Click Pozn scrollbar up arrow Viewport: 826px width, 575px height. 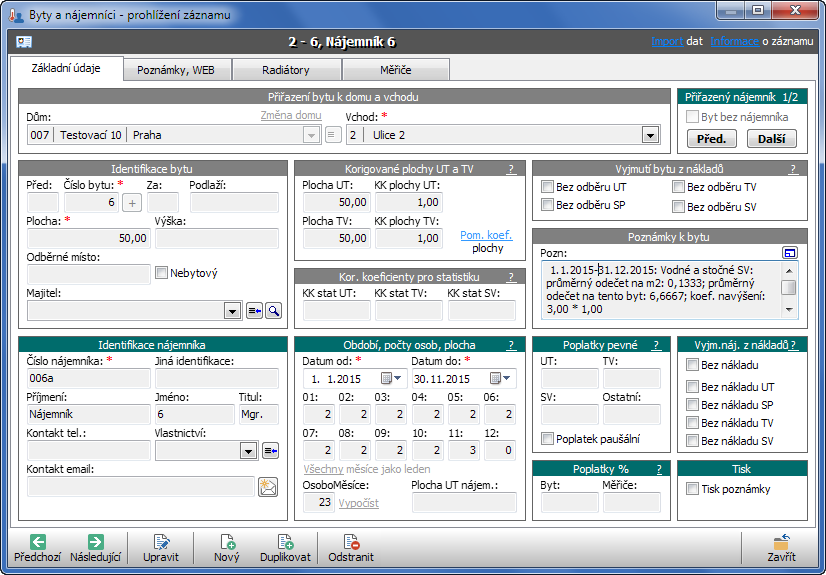pos(789,271)
